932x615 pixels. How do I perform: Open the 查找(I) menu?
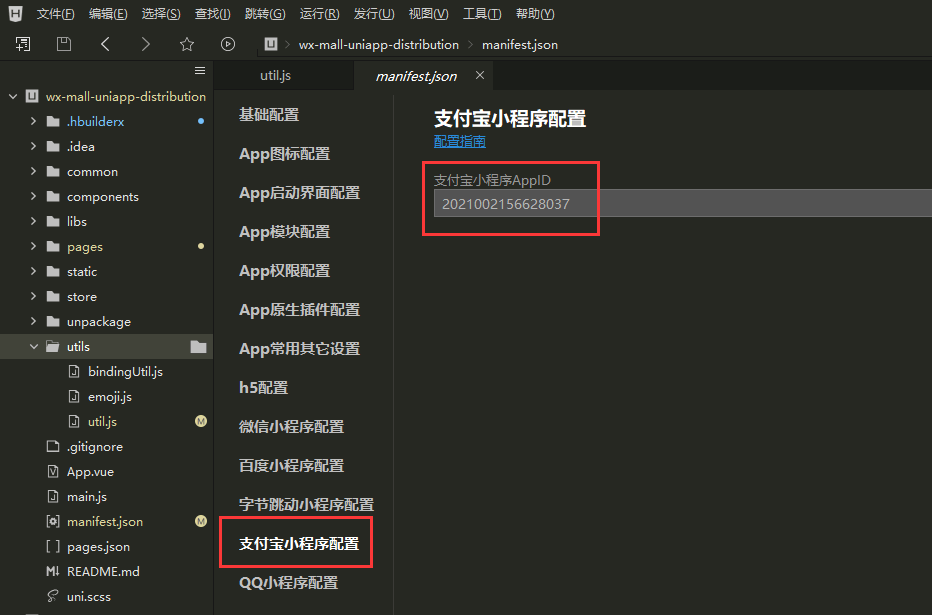(212, 13)
